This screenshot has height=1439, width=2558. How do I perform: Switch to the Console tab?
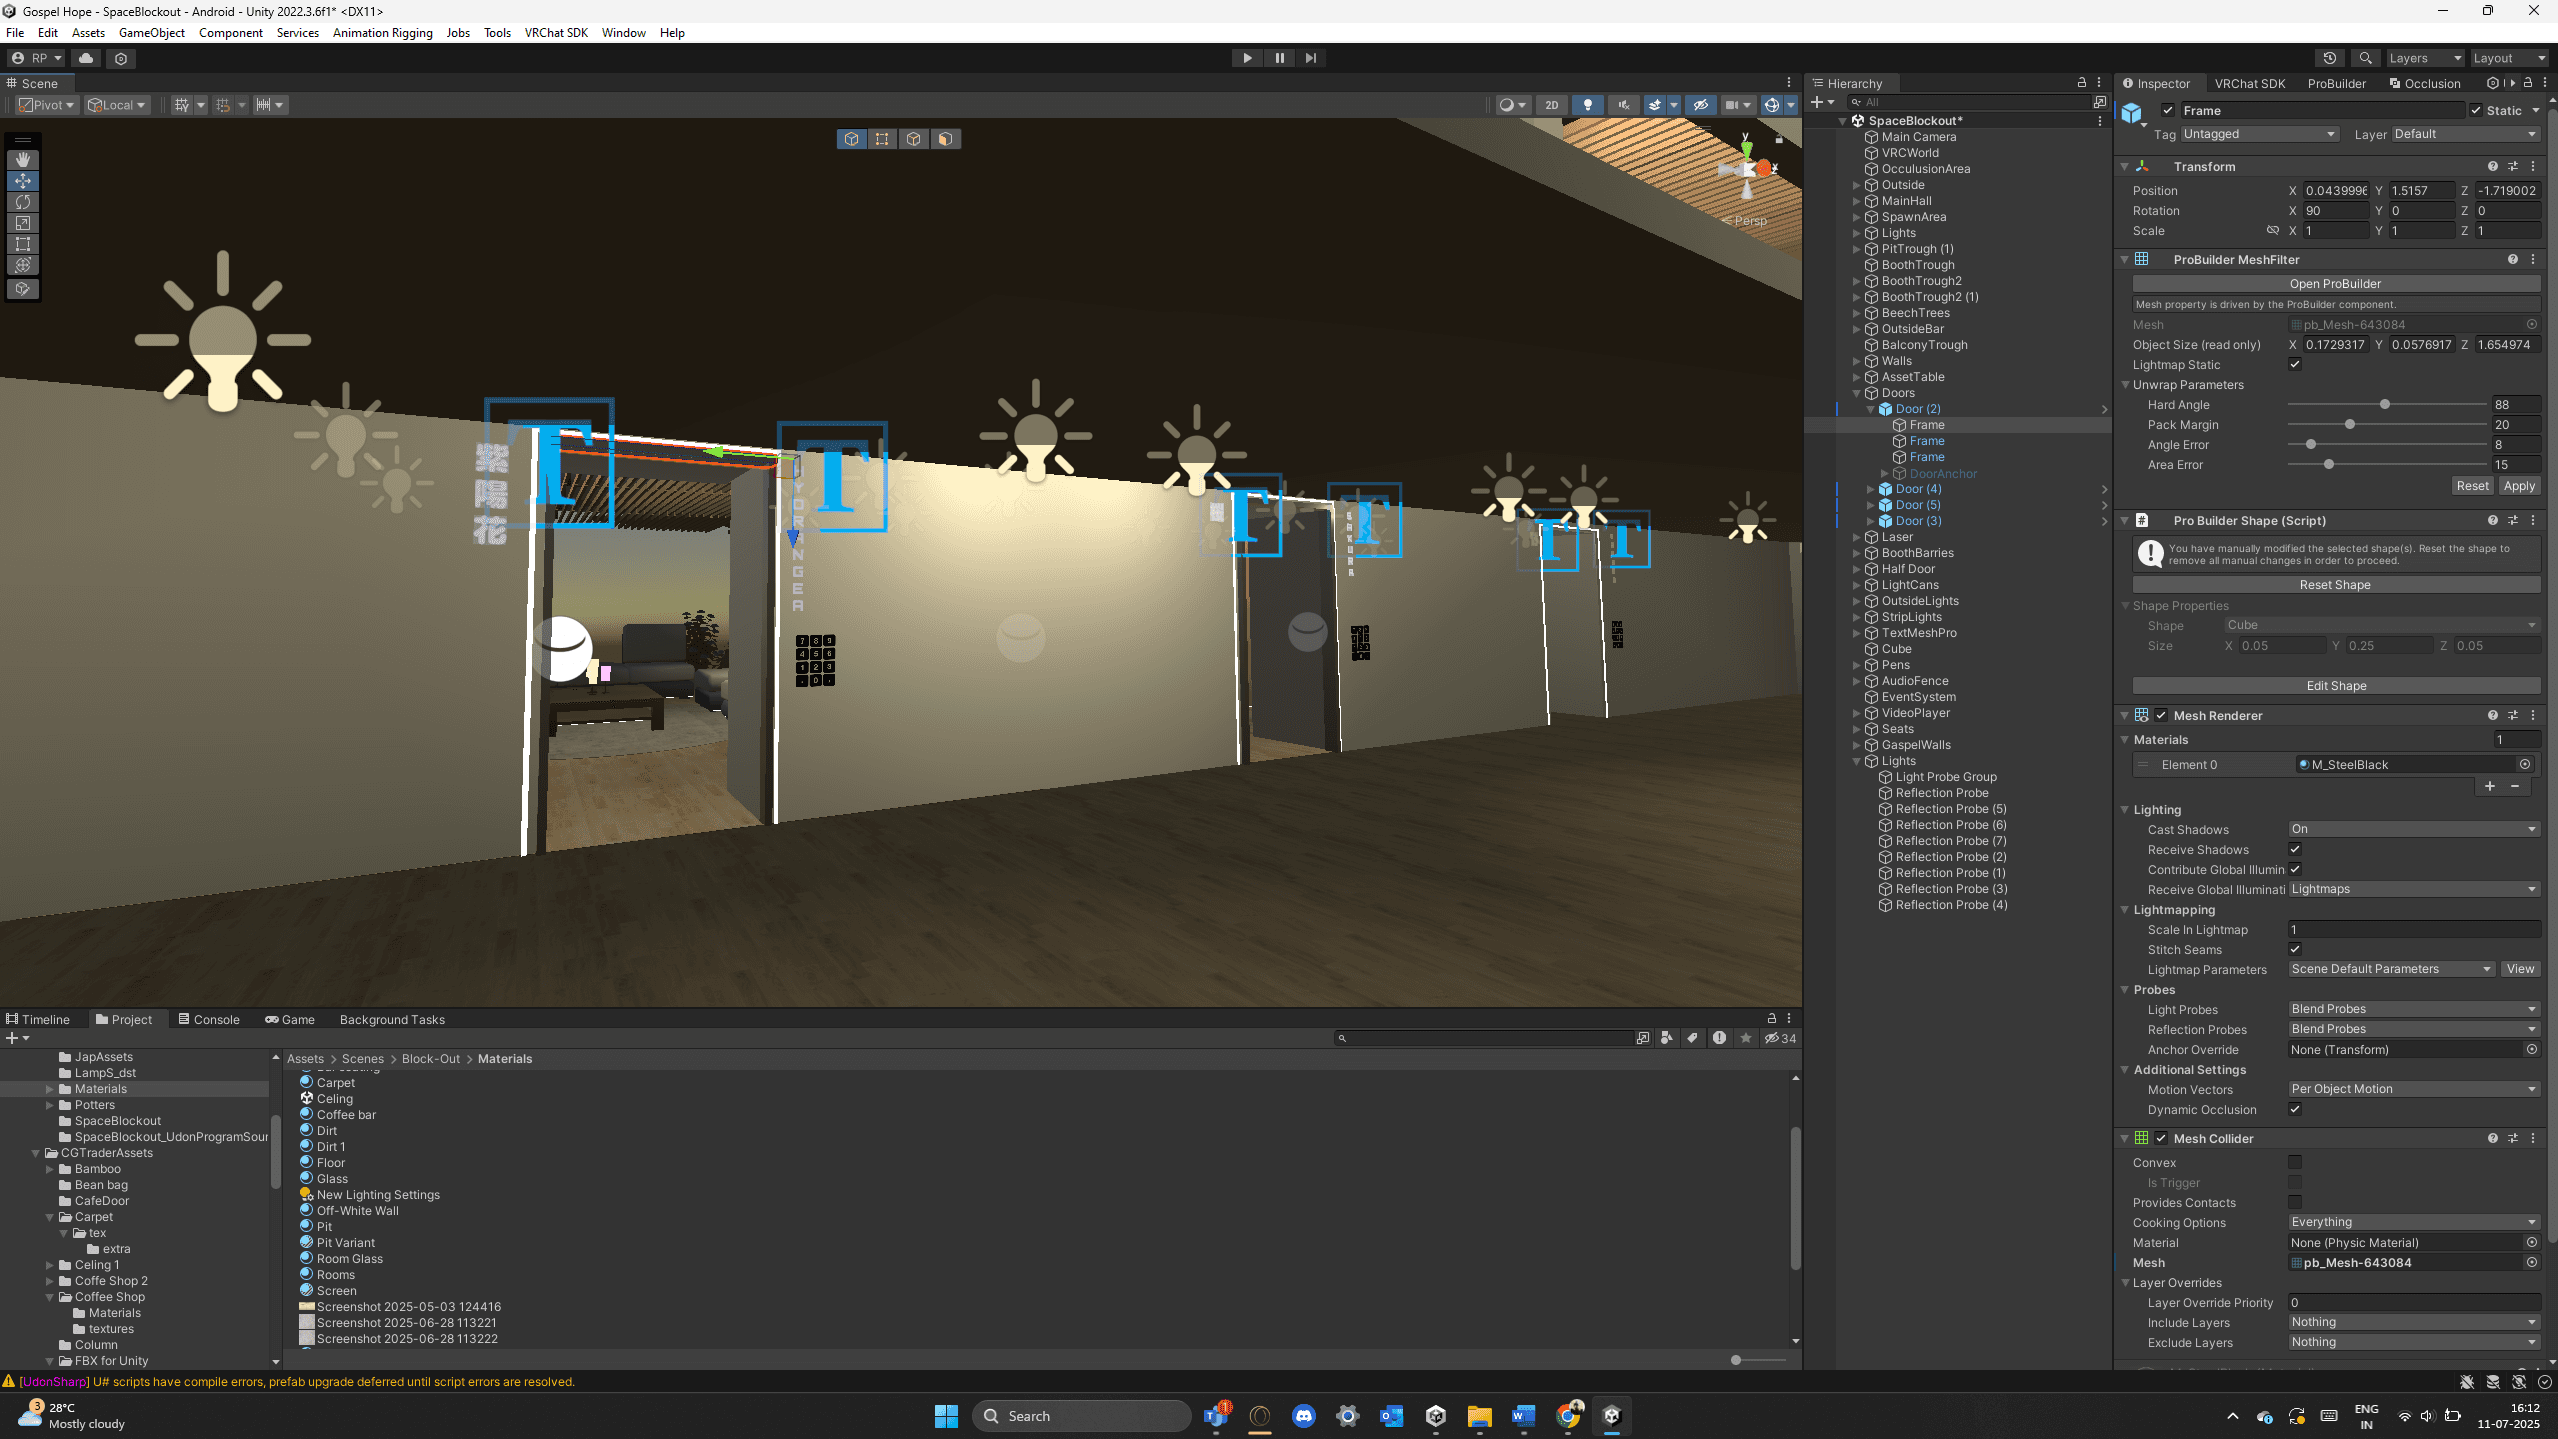209,1019
